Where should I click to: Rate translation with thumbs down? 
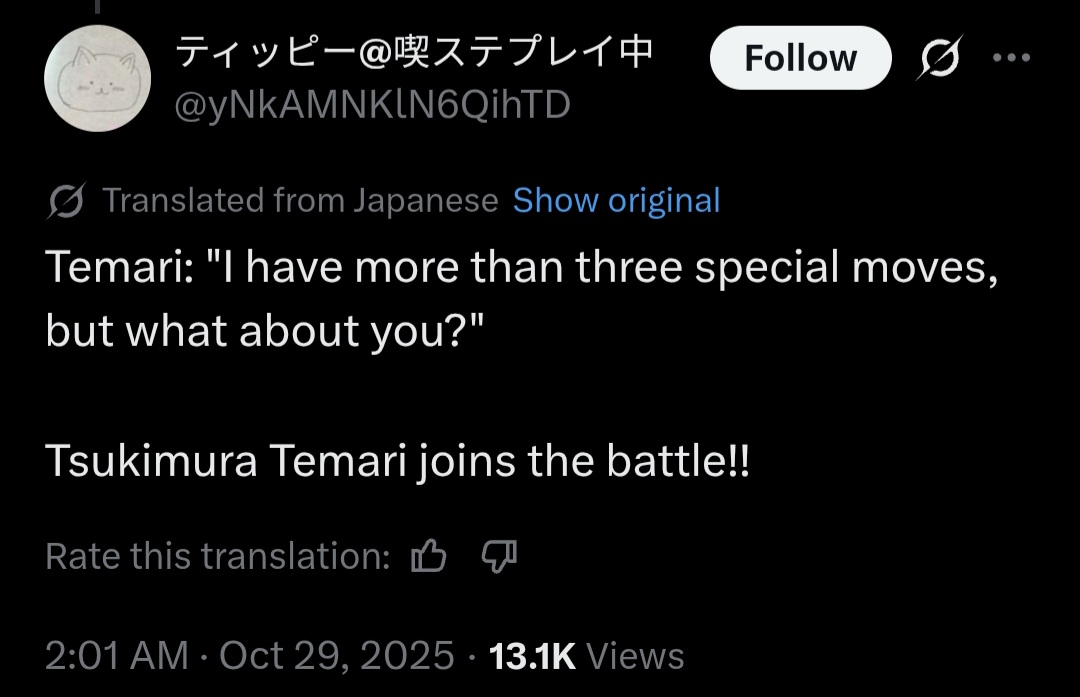pyautogui.click(x=498, y=556)
